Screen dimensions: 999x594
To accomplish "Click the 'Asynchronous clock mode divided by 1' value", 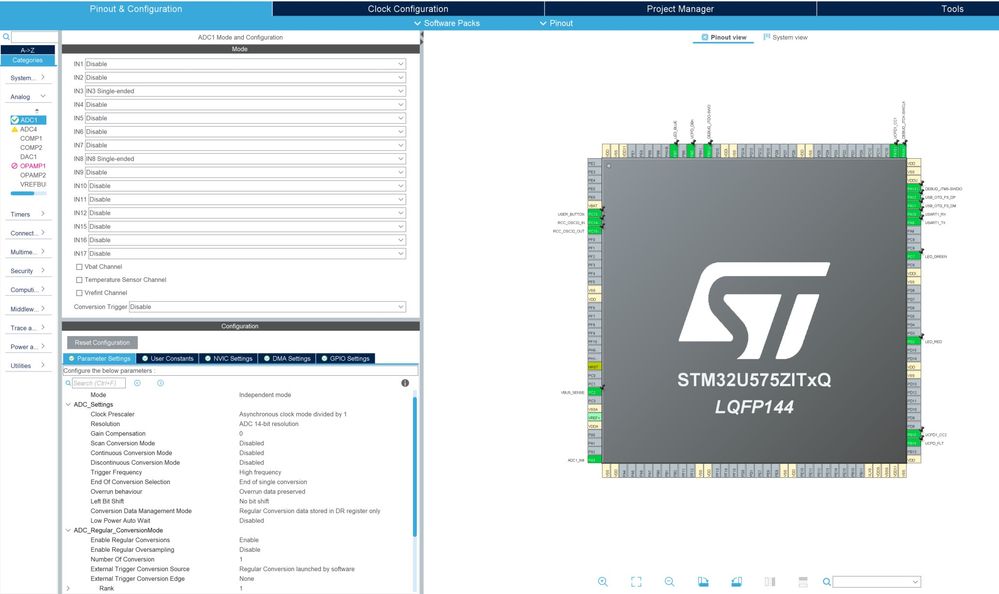I will pos(293,414).
